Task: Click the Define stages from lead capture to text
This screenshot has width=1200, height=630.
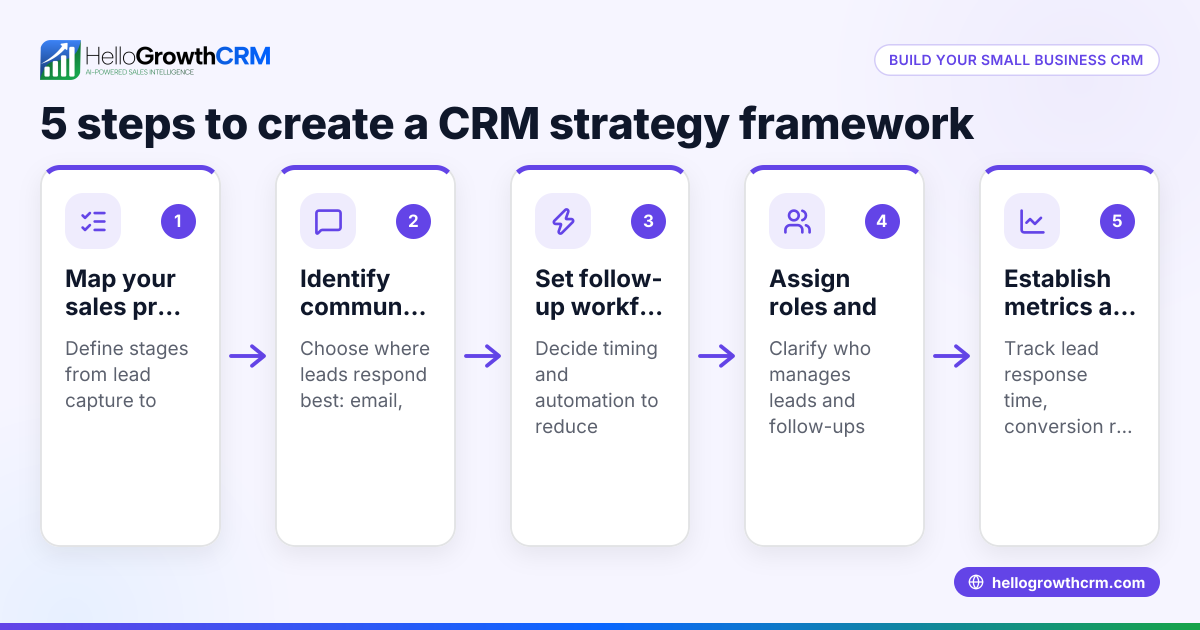Action: coord(127,375)
